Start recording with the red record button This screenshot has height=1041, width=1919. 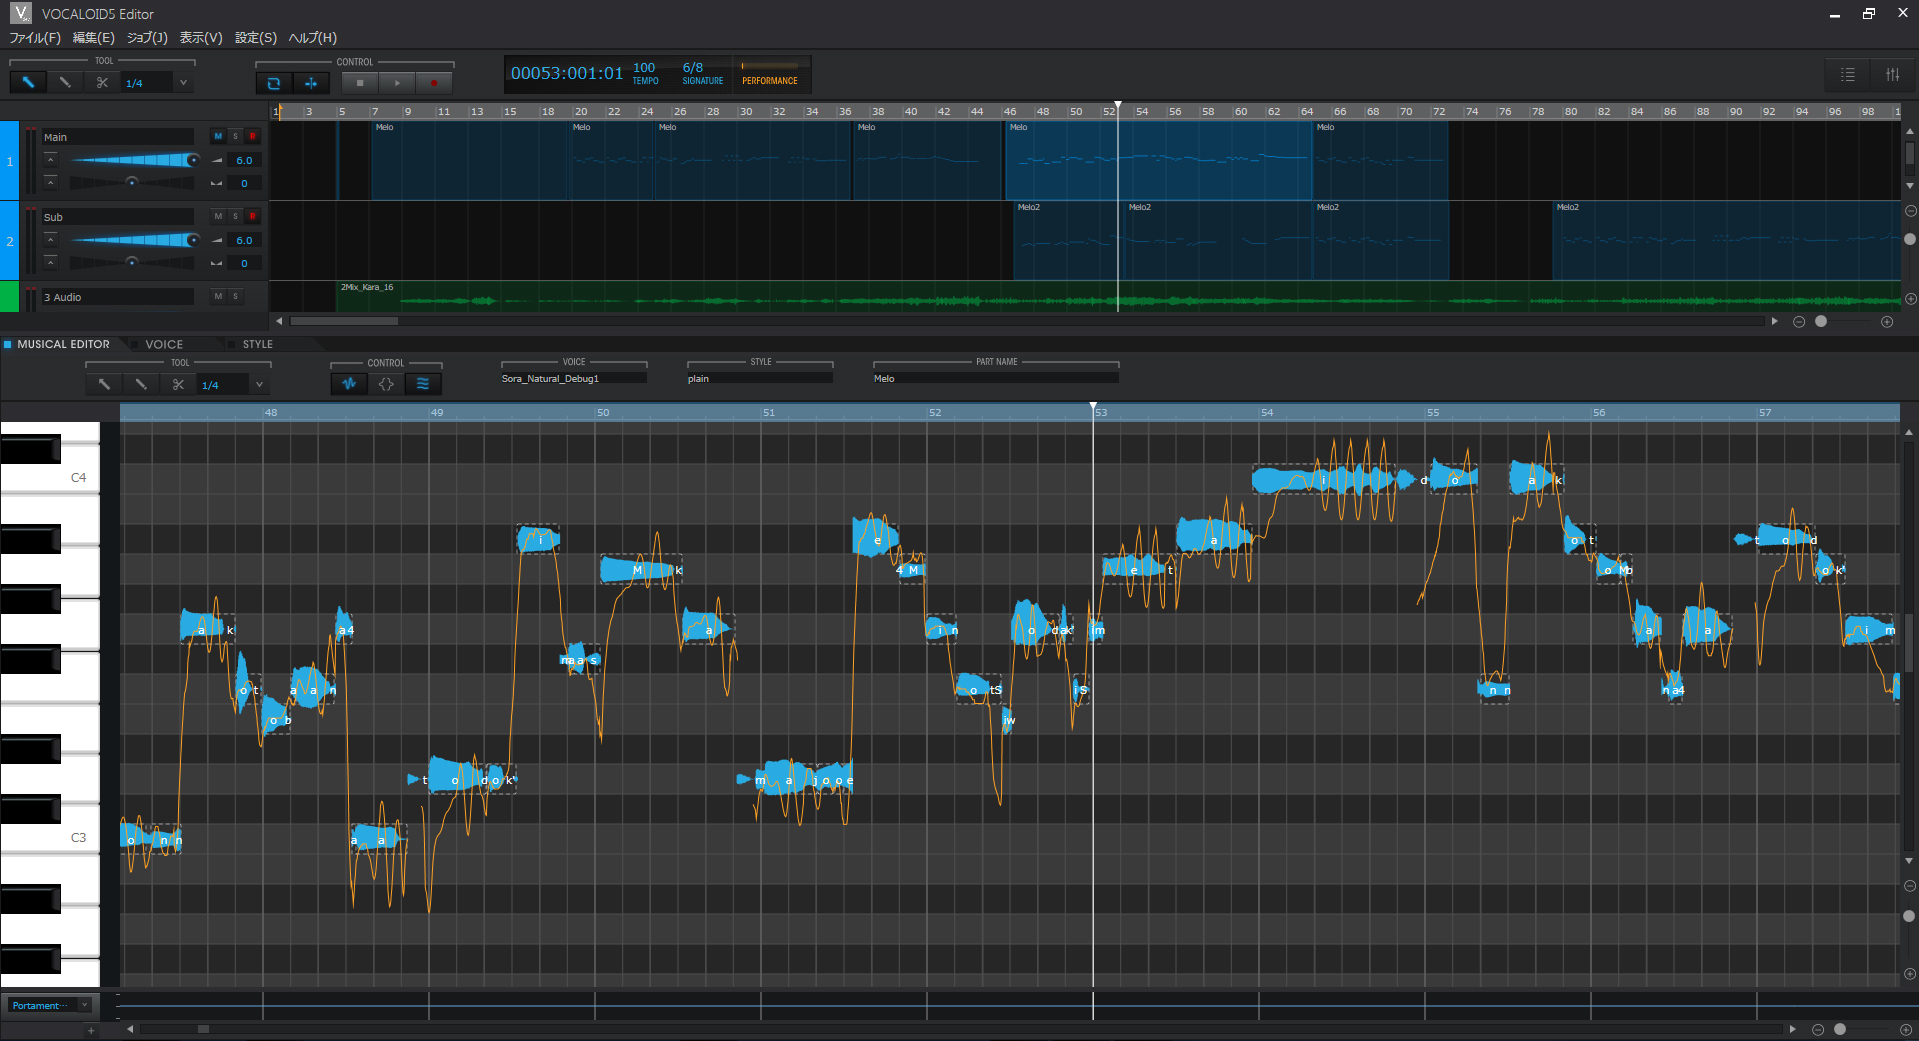click(434, 83)
